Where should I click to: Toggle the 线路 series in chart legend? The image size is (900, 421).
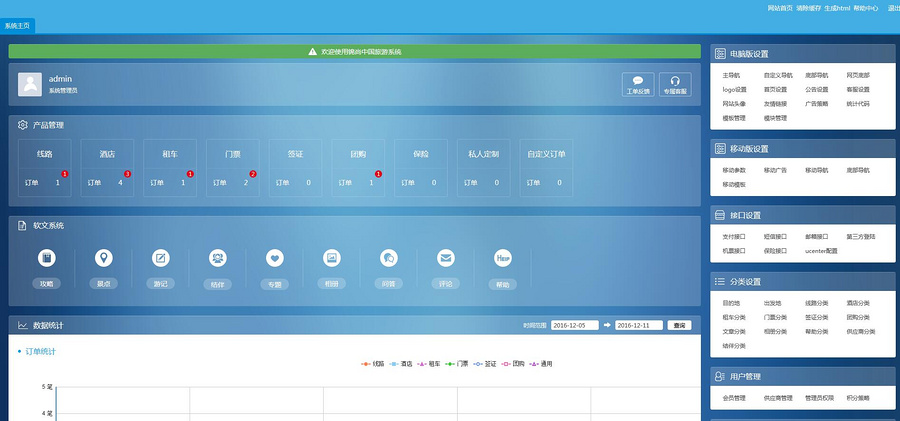pos(372,364)
